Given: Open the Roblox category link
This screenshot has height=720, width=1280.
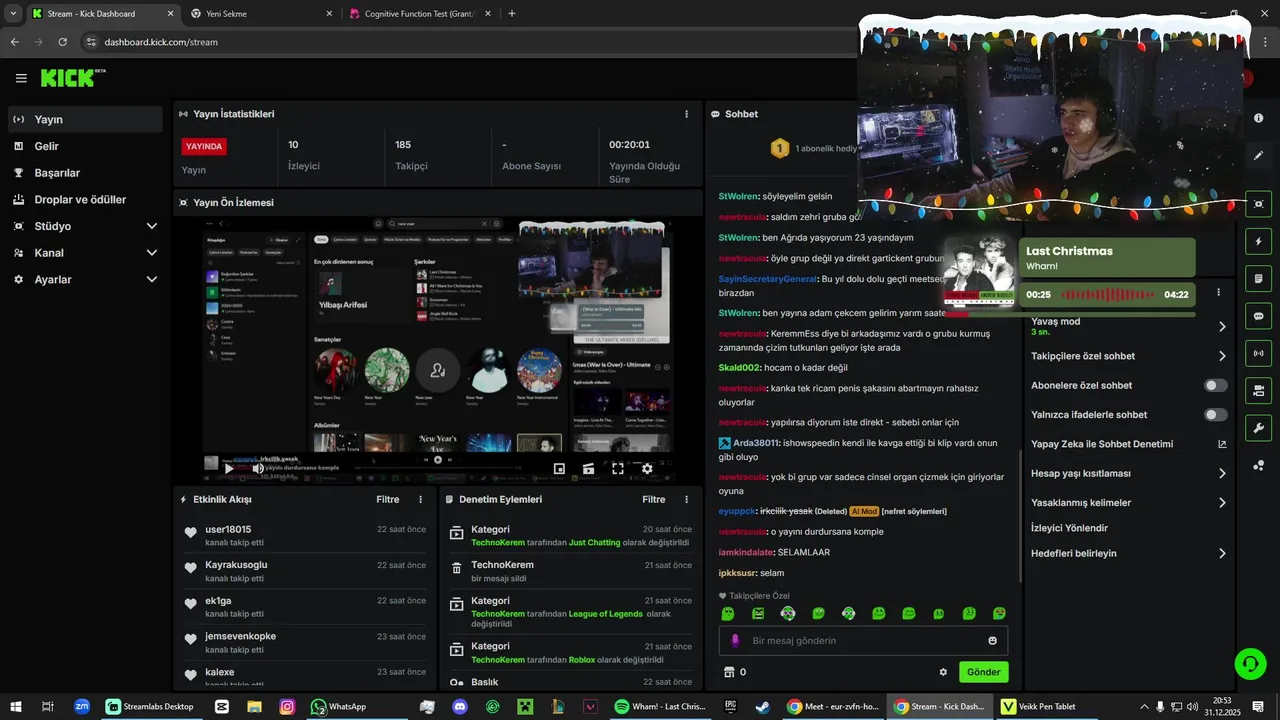Looking at the screenshot, I should click(x=581, y=660).
